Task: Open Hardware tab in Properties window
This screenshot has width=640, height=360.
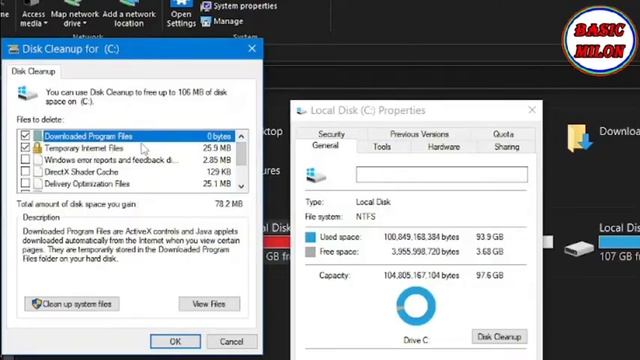Action: coord(444,147)
